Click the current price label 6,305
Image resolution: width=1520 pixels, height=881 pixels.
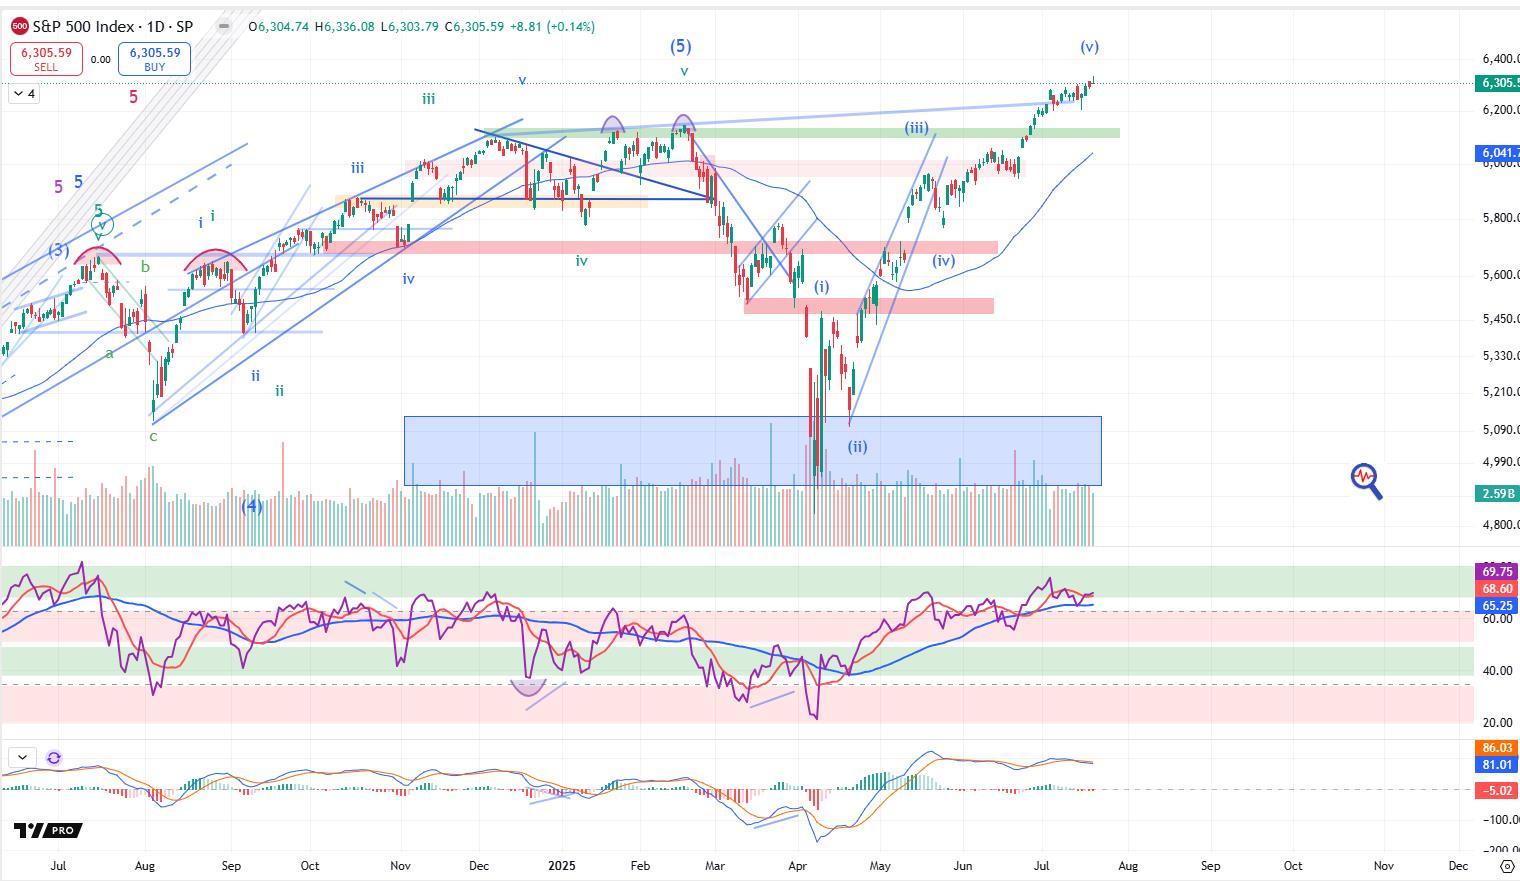coord(1497,83)
